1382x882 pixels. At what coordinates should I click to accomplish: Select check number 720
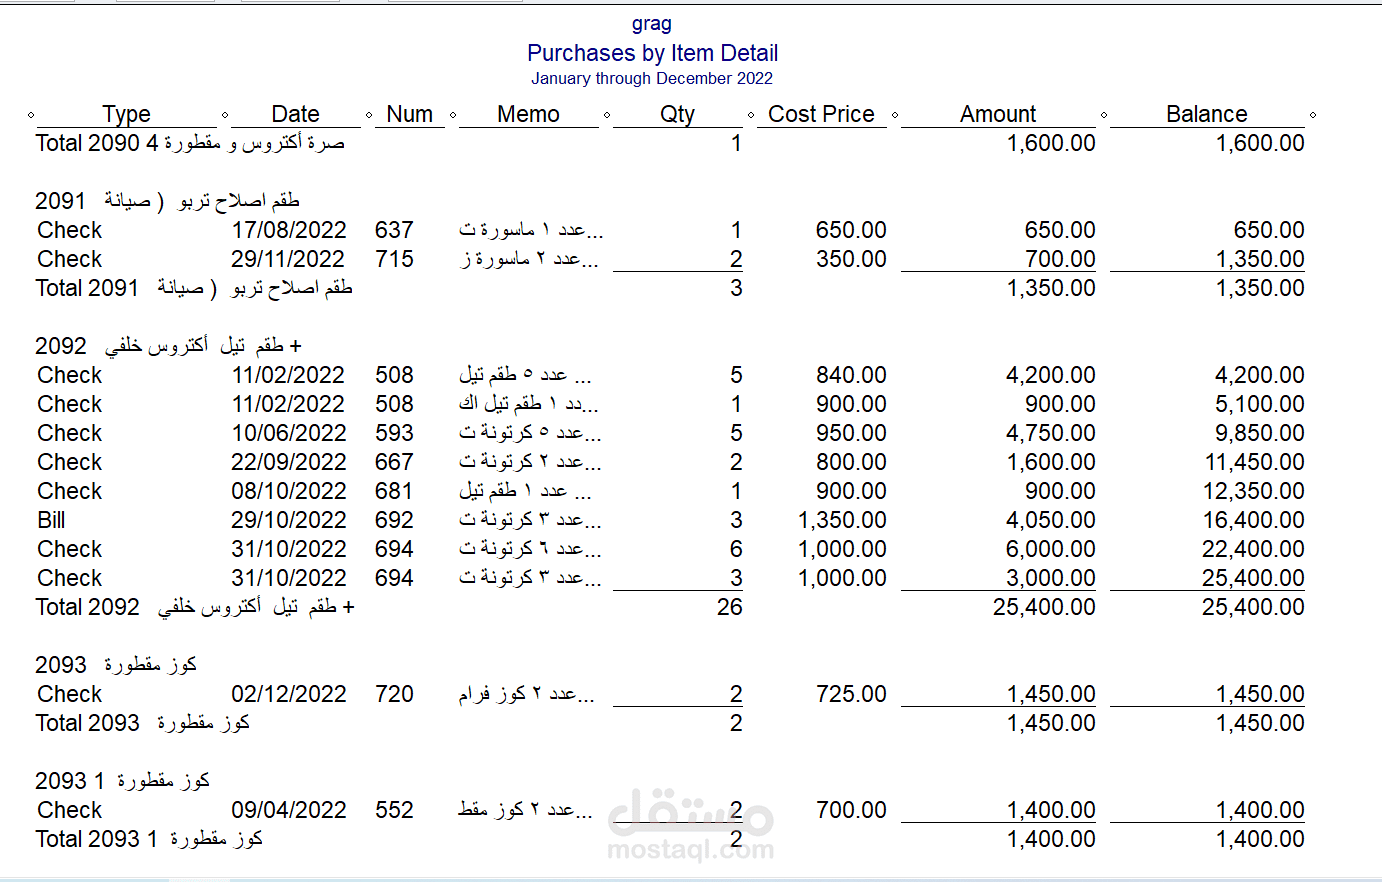(394, 694)
